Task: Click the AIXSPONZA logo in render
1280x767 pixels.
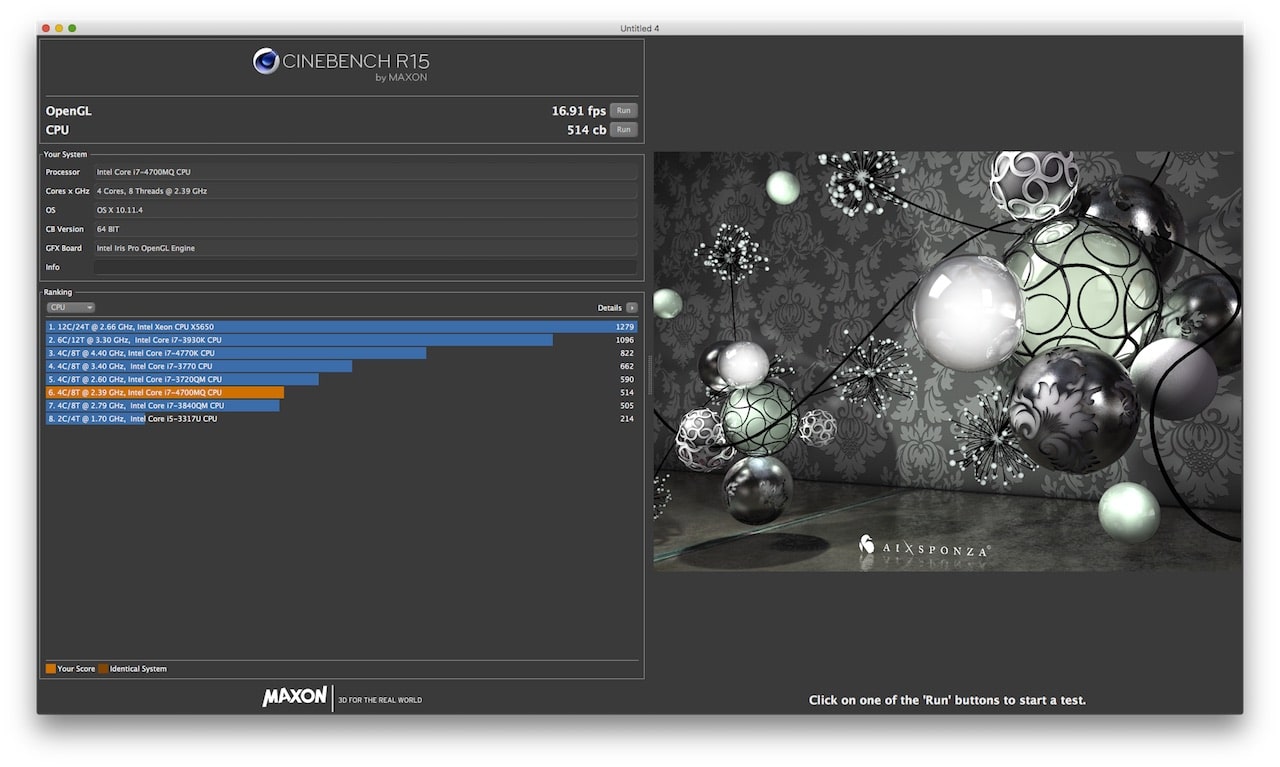Action: [x=924, y=547]
